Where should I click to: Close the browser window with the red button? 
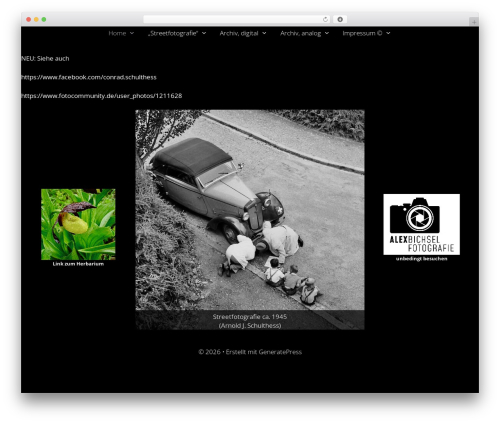tap(29, 19)
